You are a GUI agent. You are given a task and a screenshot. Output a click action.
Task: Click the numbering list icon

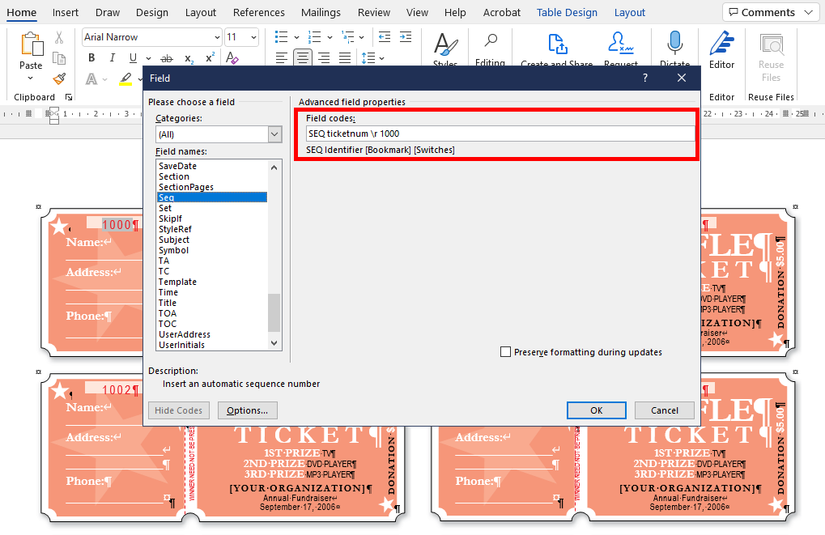314,37
